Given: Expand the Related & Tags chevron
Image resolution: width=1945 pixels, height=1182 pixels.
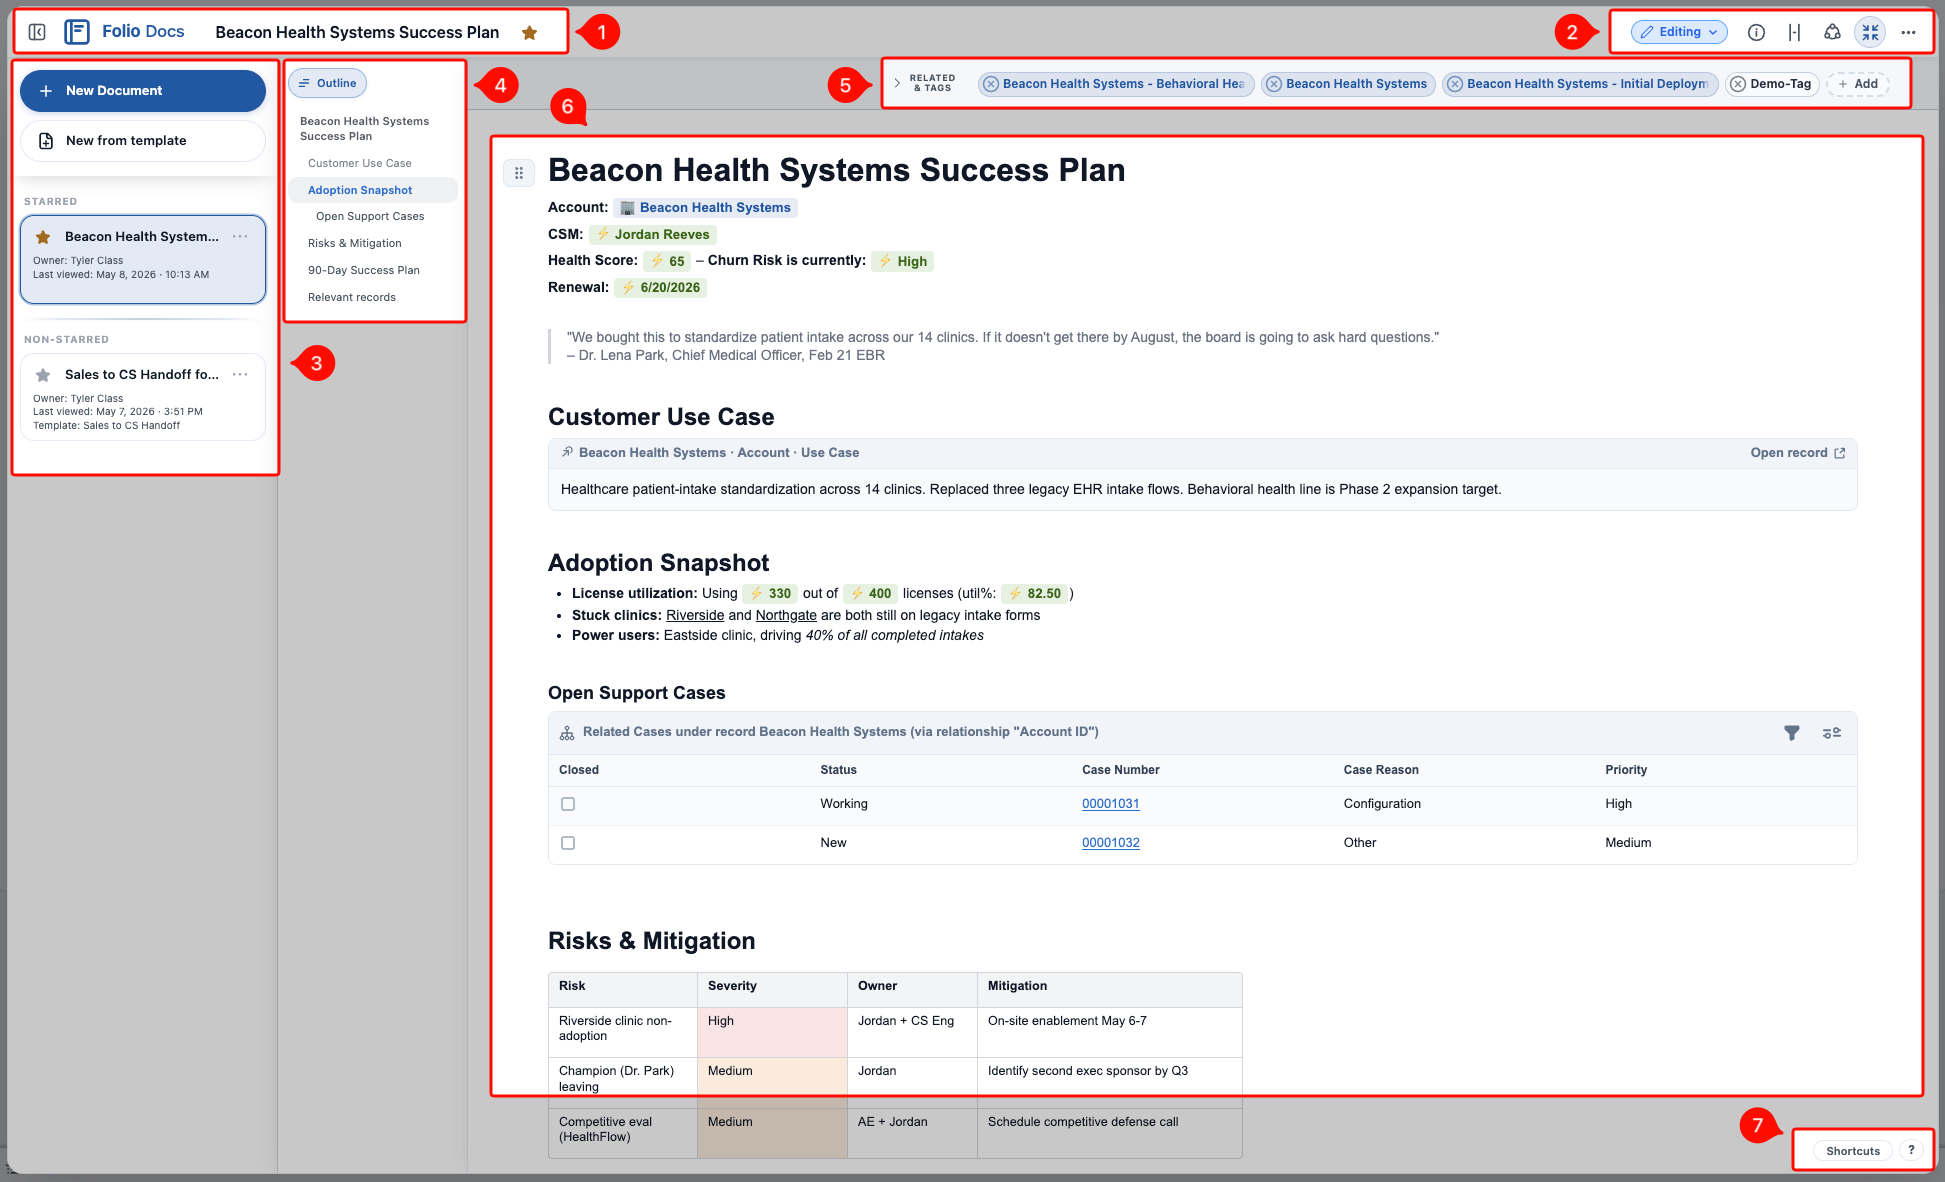Looking at the screenshot, I should point(897,83).
